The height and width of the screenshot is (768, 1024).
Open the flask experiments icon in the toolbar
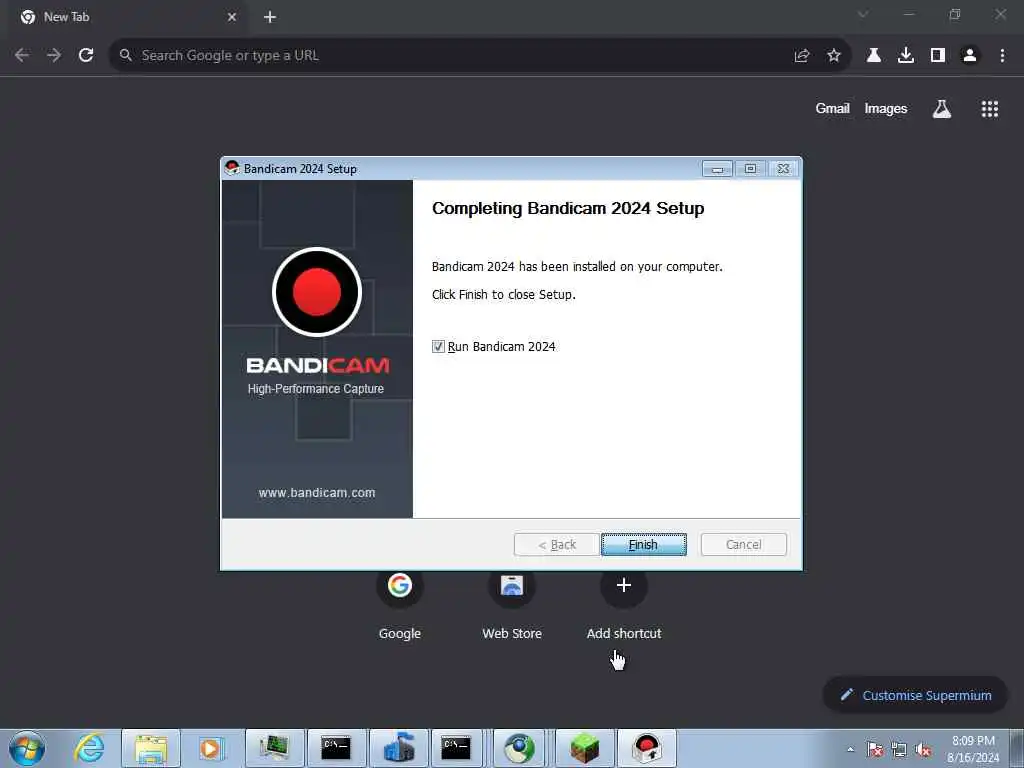[873, 56]
